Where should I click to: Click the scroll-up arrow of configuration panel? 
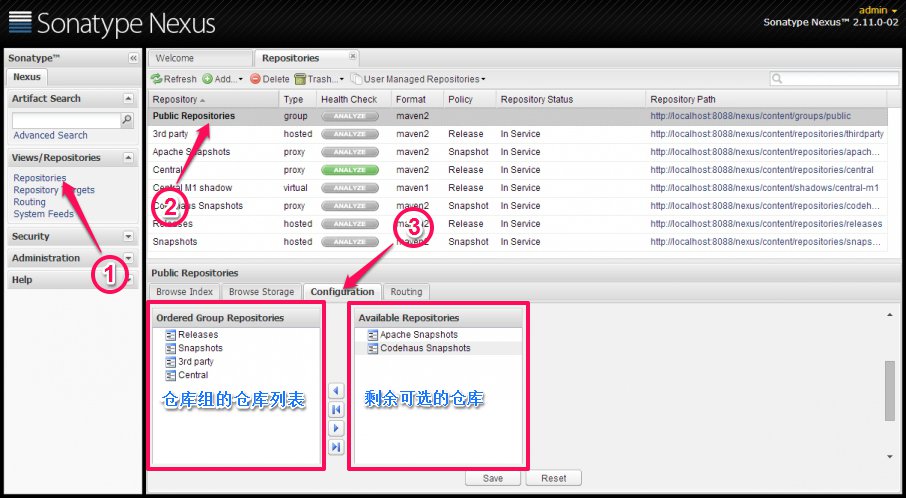pos(890,315)
